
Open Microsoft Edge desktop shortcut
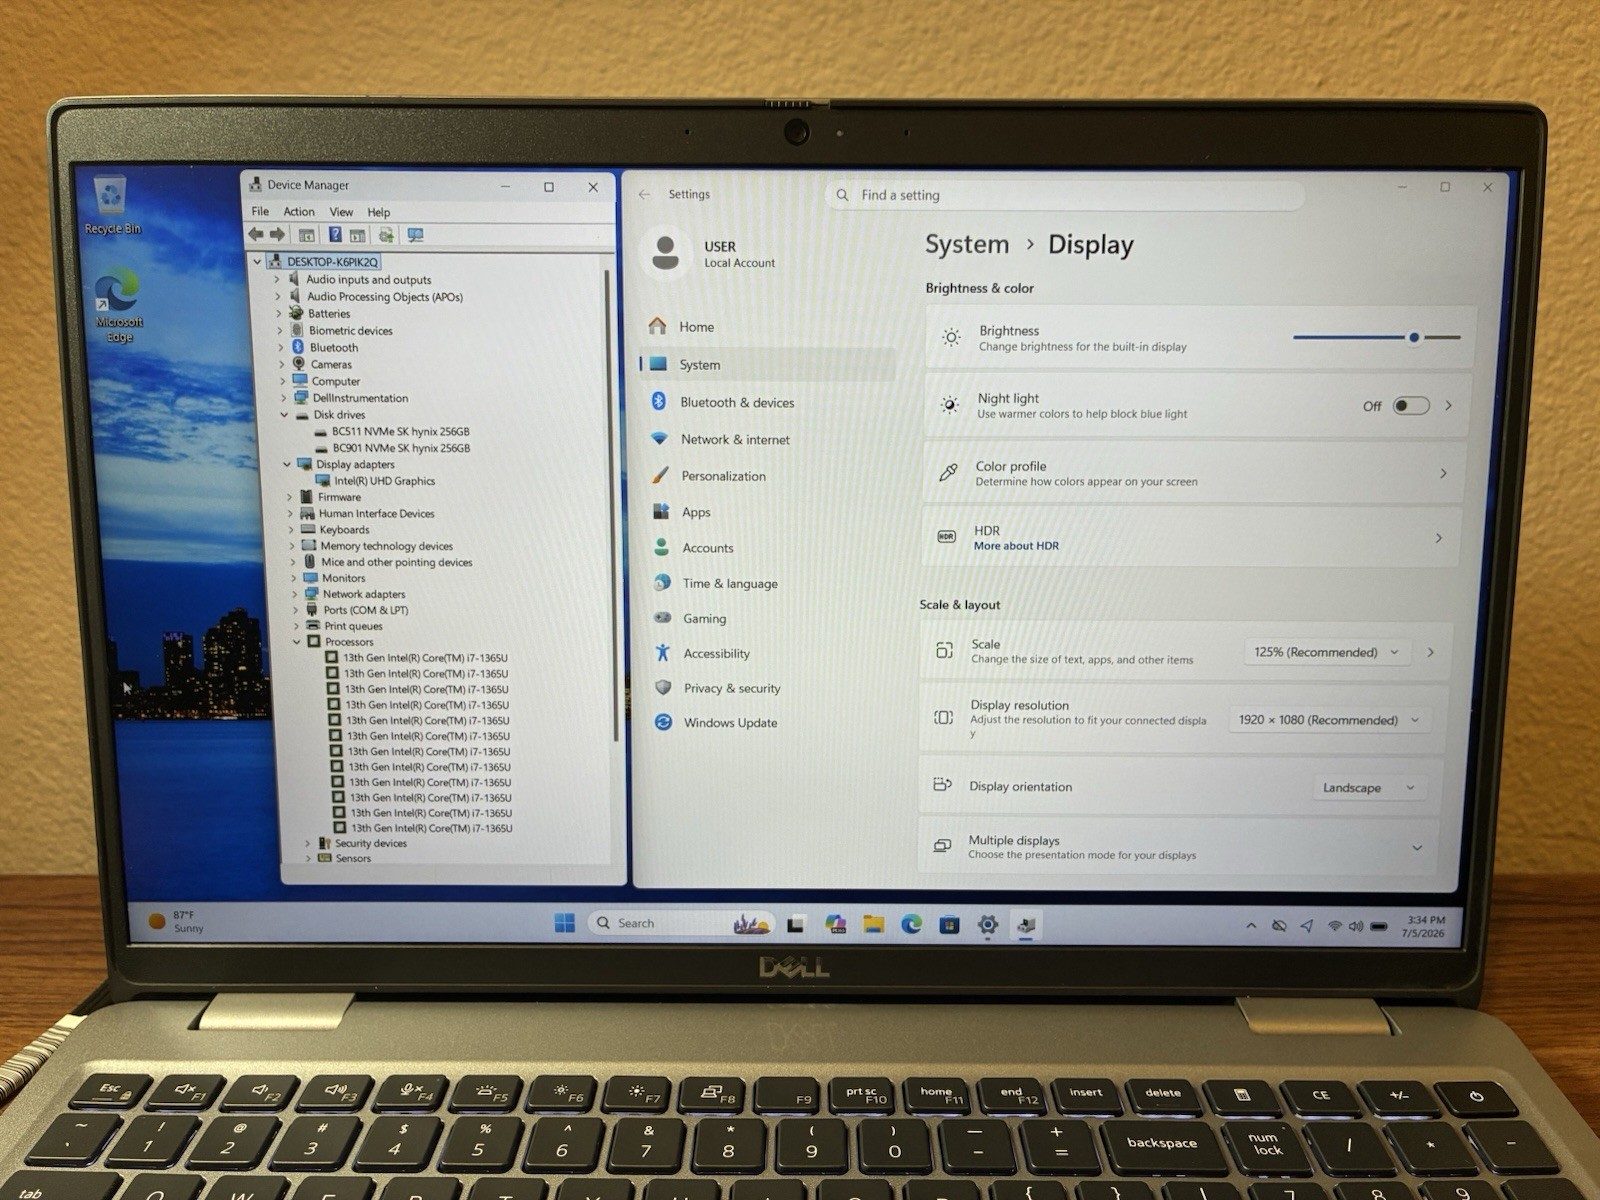[118, 306]
